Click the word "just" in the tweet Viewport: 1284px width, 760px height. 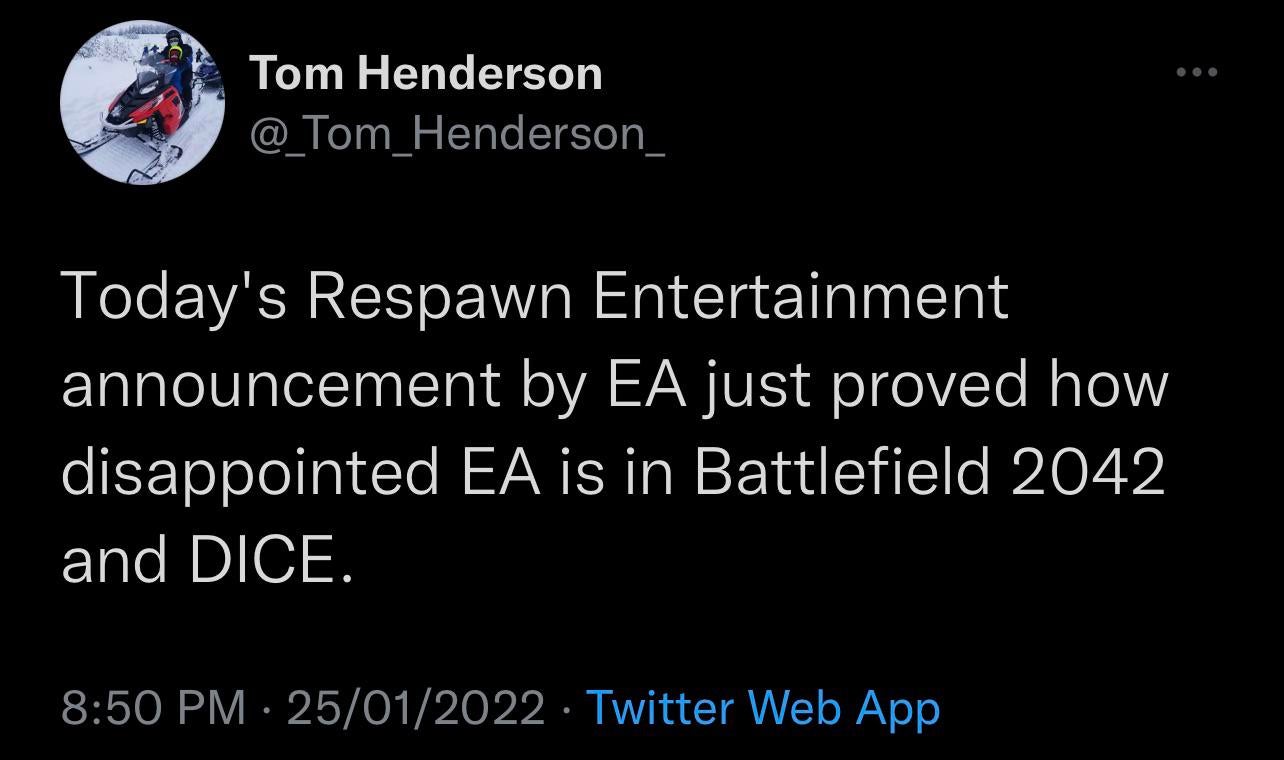pos(758,387)
